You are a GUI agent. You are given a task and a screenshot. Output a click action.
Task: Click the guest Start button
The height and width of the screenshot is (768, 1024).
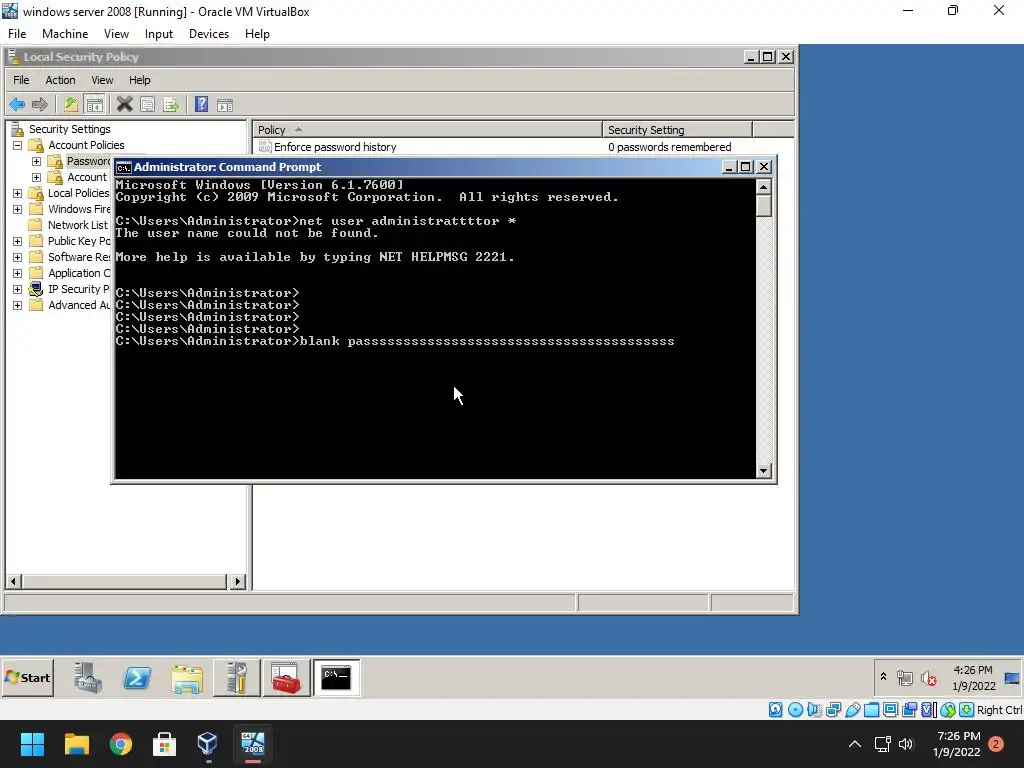[x=28, y=678]
